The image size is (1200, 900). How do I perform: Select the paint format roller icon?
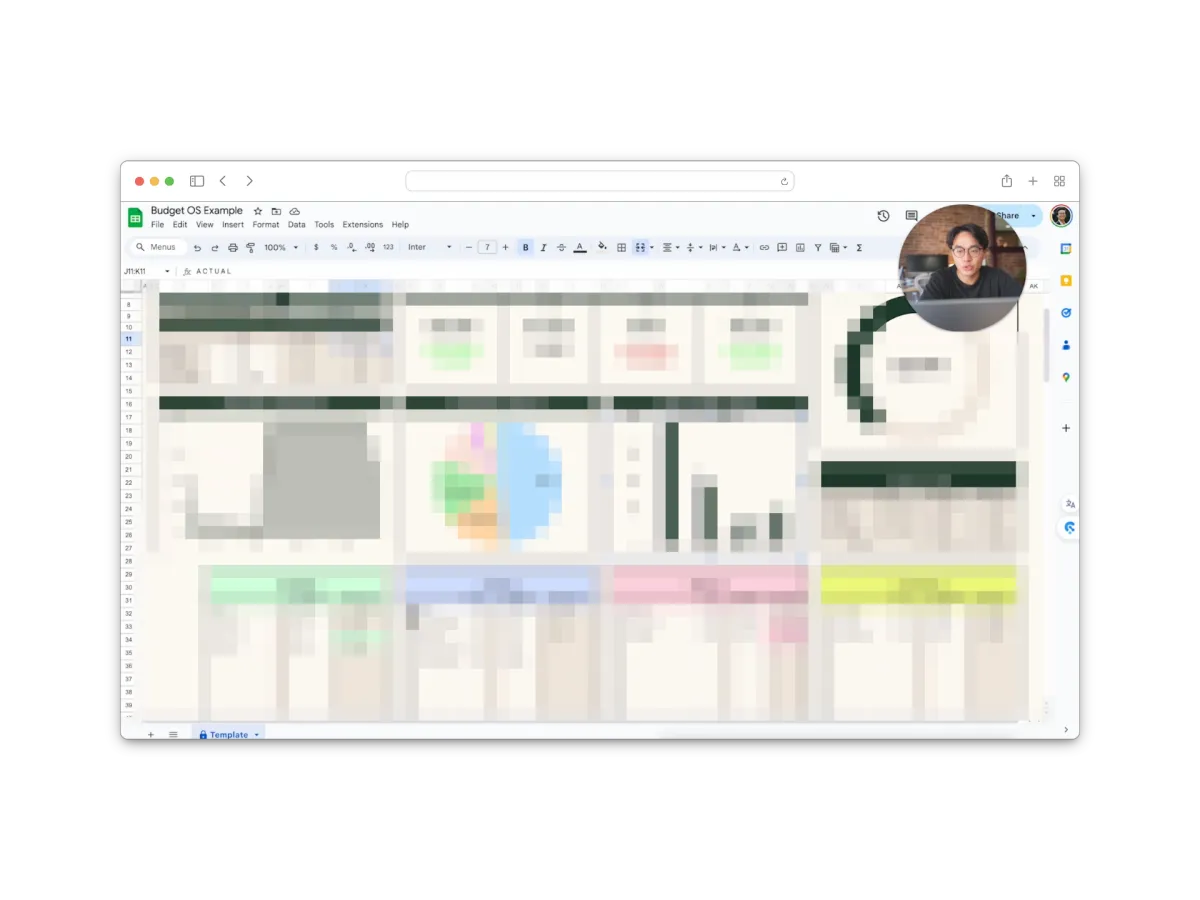point(251,248)
